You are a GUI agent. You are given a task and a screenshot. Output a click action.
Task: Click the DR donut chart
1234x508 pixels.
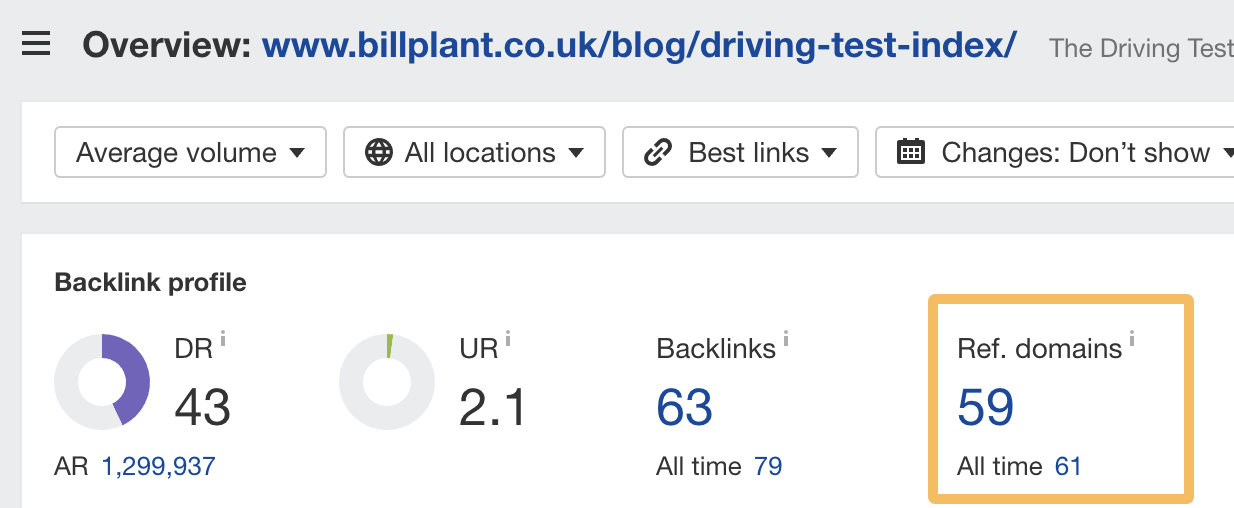click(102, 382)
